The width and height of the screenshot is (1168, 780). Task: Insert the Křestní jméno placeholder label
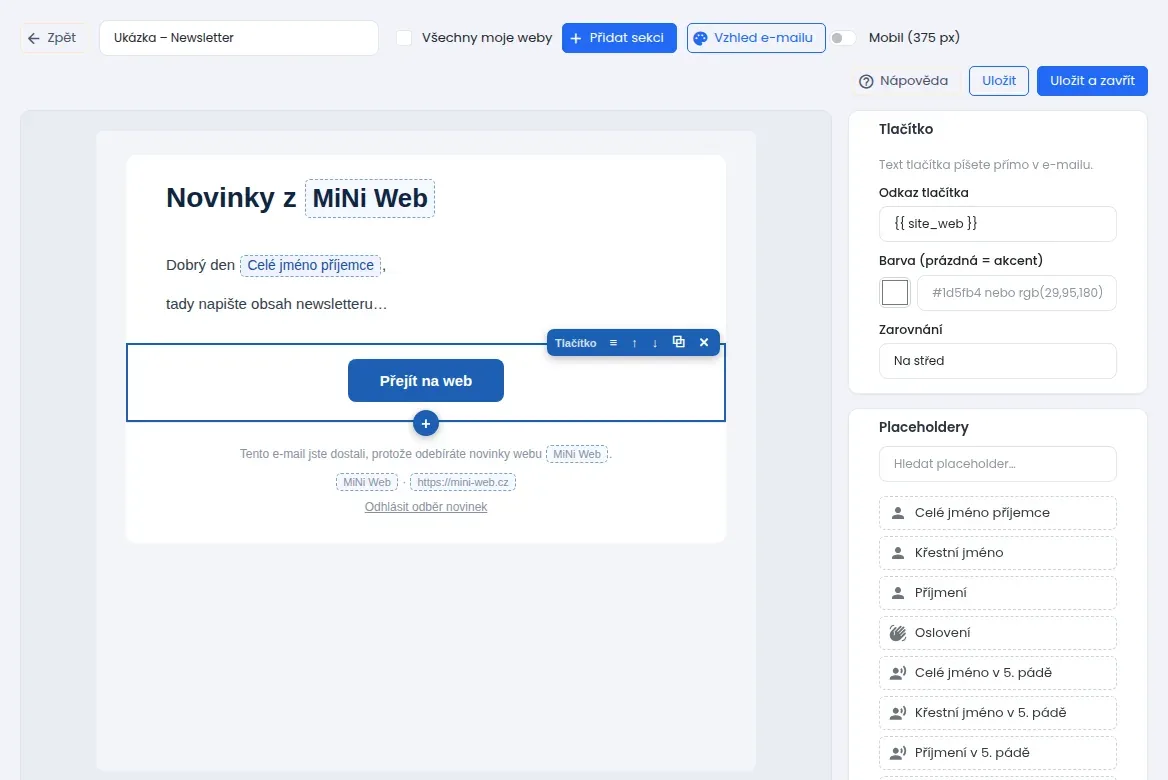point(959,553)
